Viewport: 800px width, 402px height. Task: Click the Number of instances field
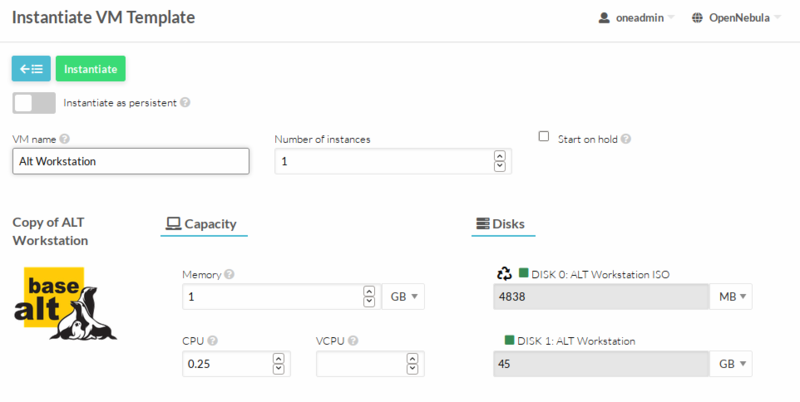tap(393, 161)
